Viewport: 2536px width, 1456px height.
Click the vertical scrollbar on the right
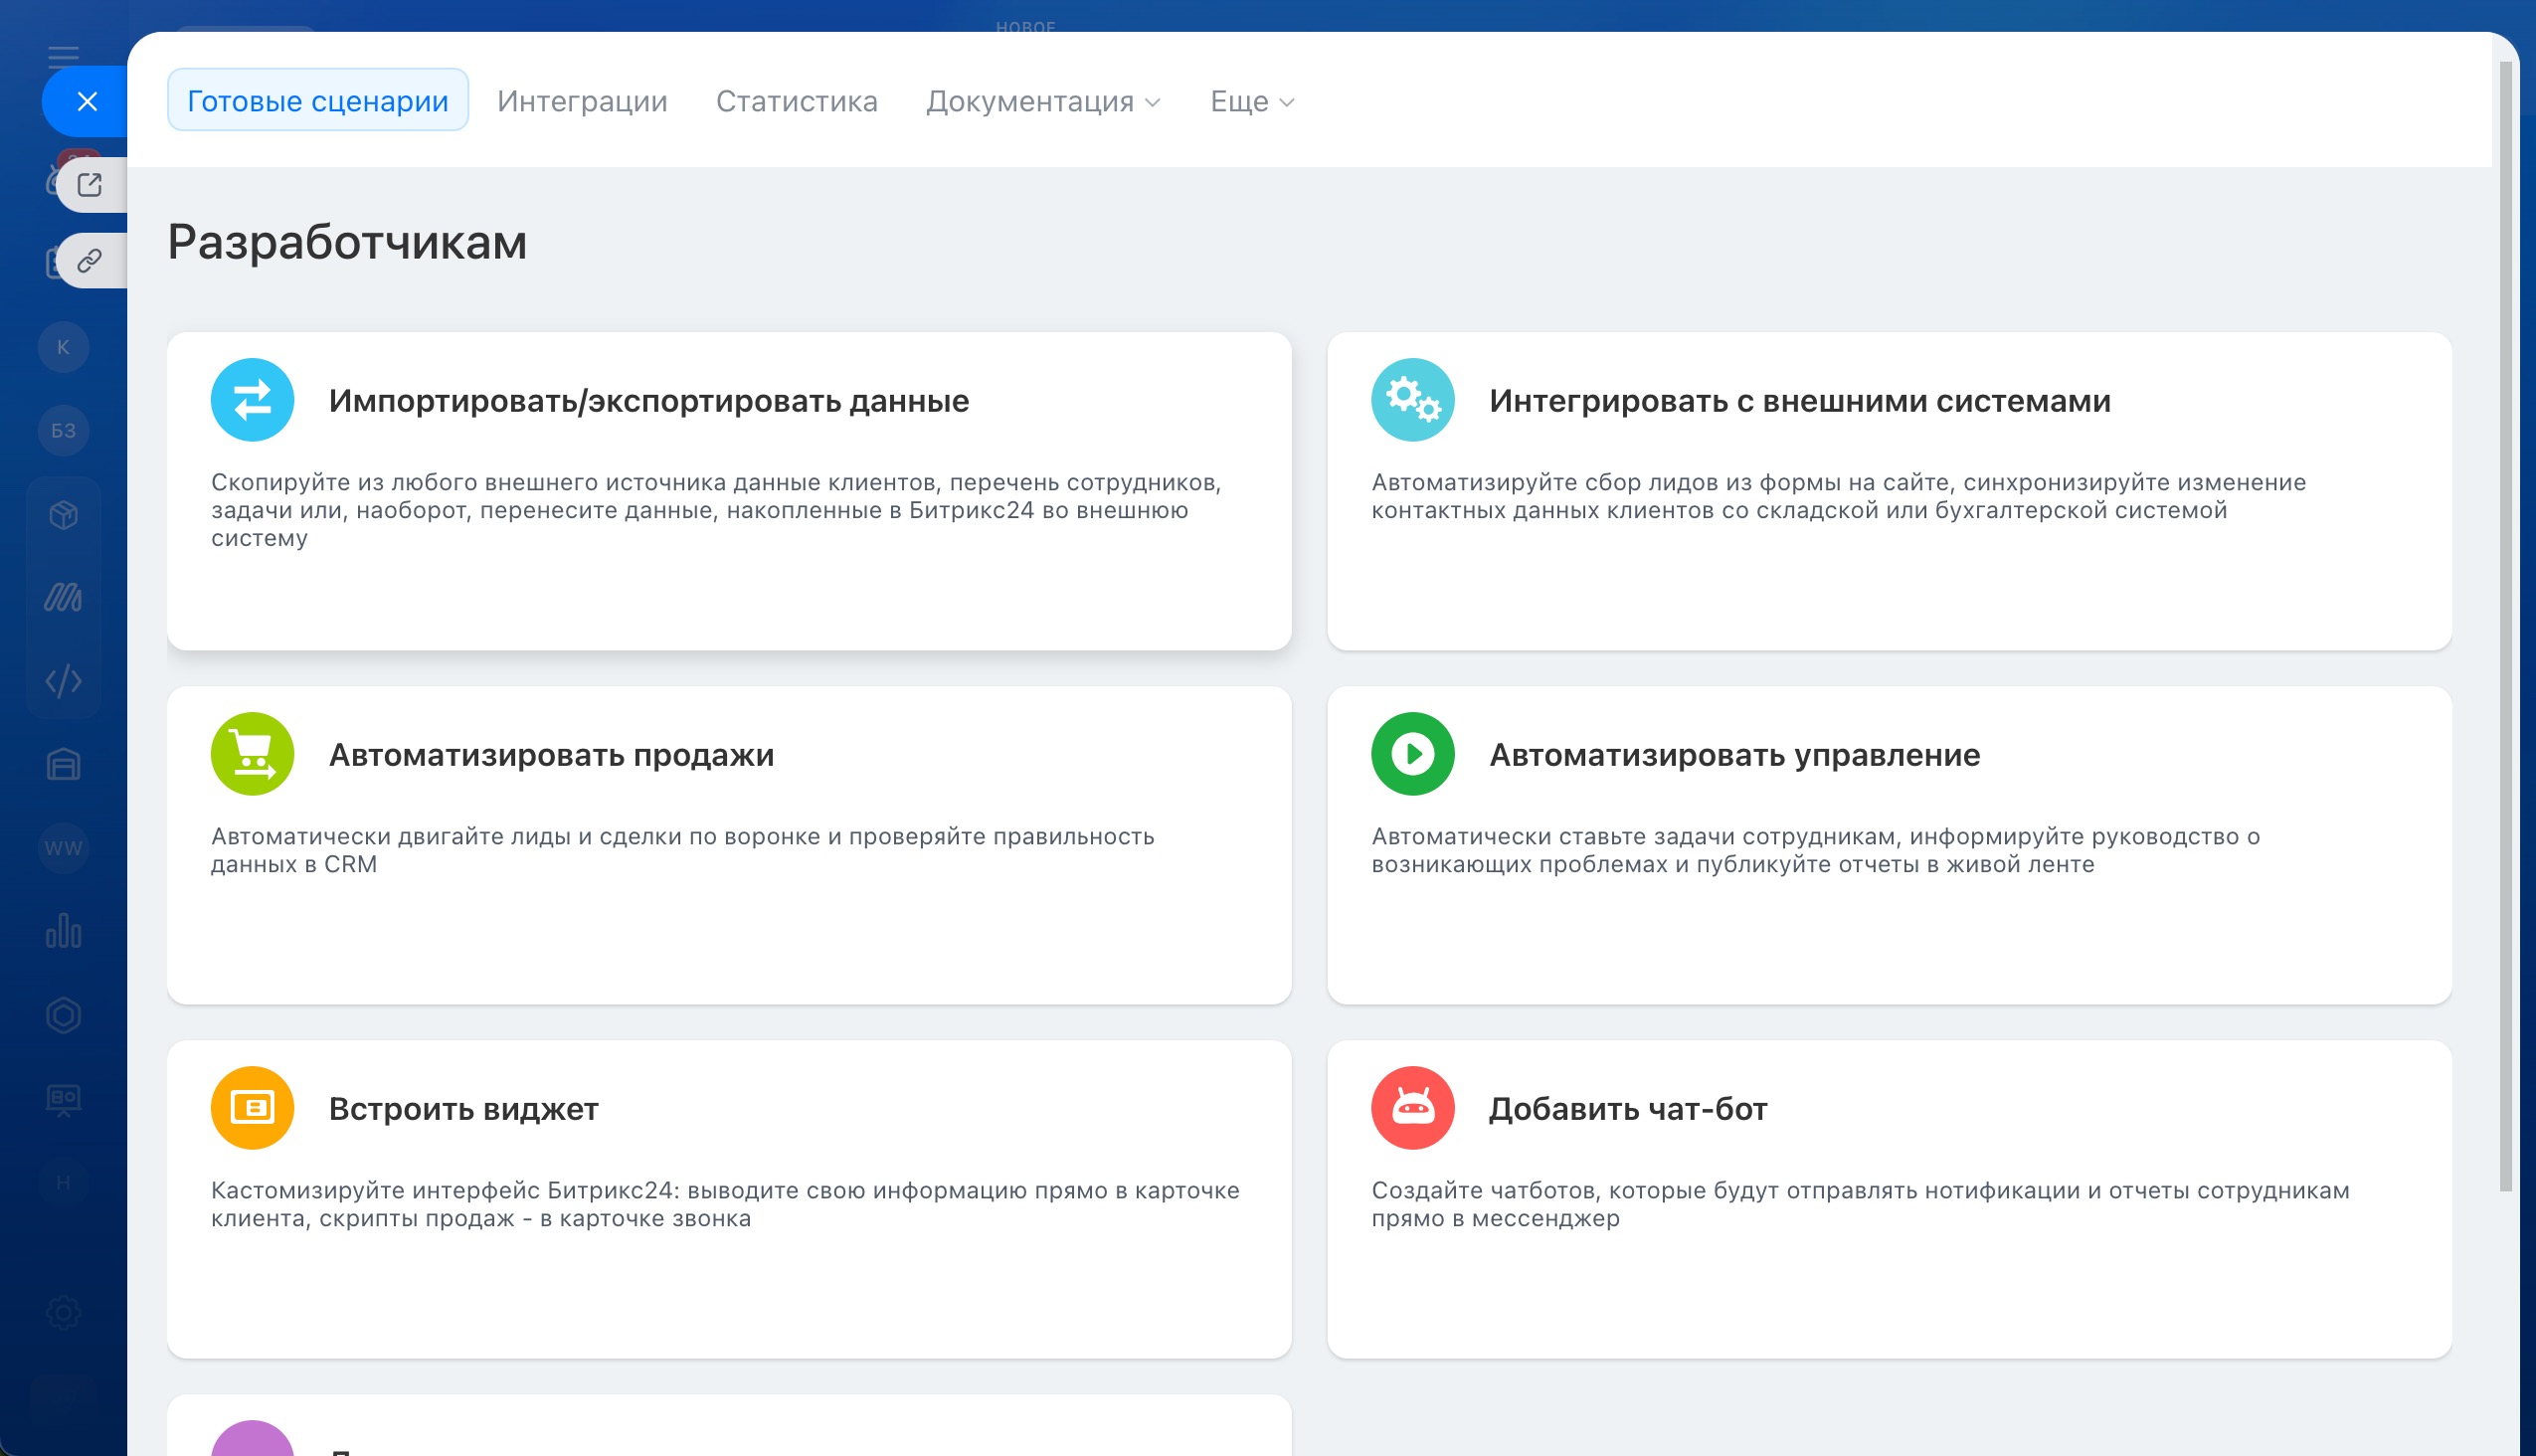pos(2505,626)
